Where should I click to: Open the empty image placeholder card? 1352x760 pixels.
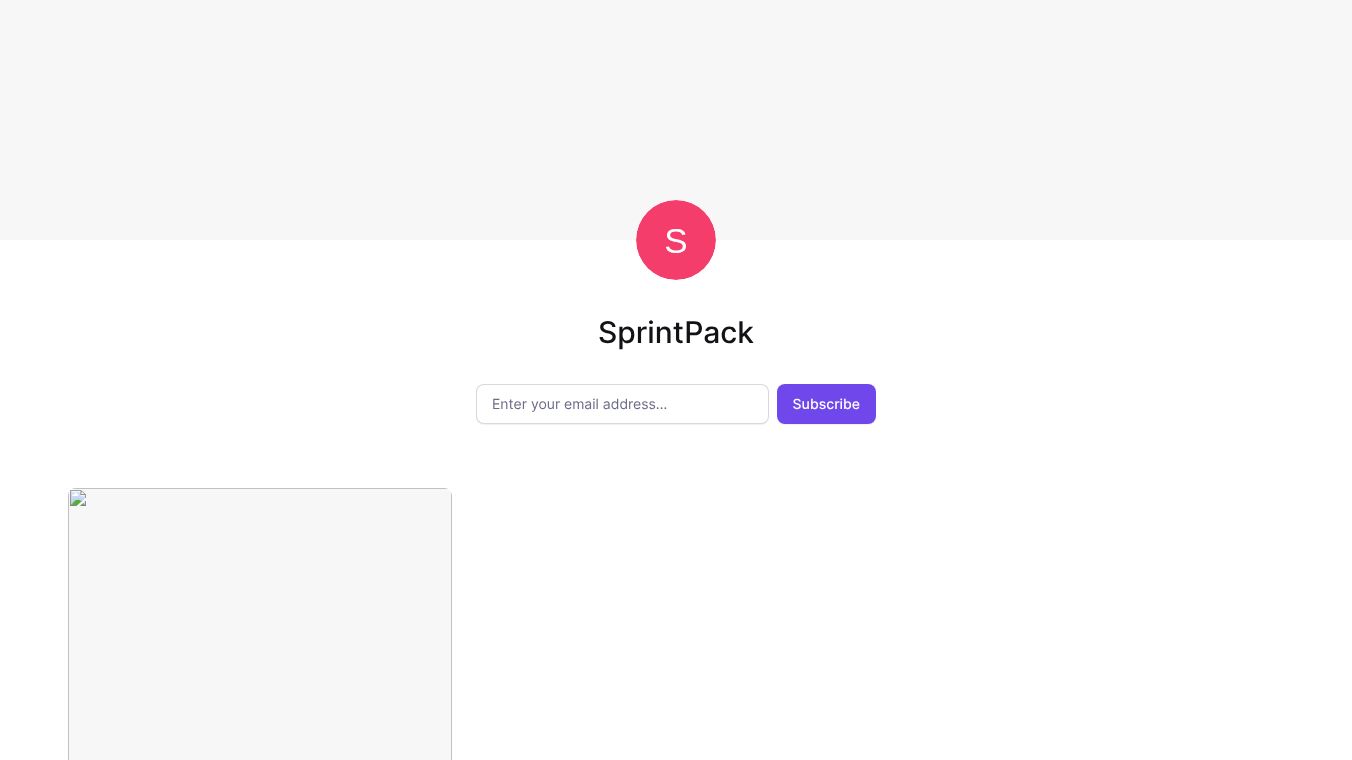click(x=260, y=624)
